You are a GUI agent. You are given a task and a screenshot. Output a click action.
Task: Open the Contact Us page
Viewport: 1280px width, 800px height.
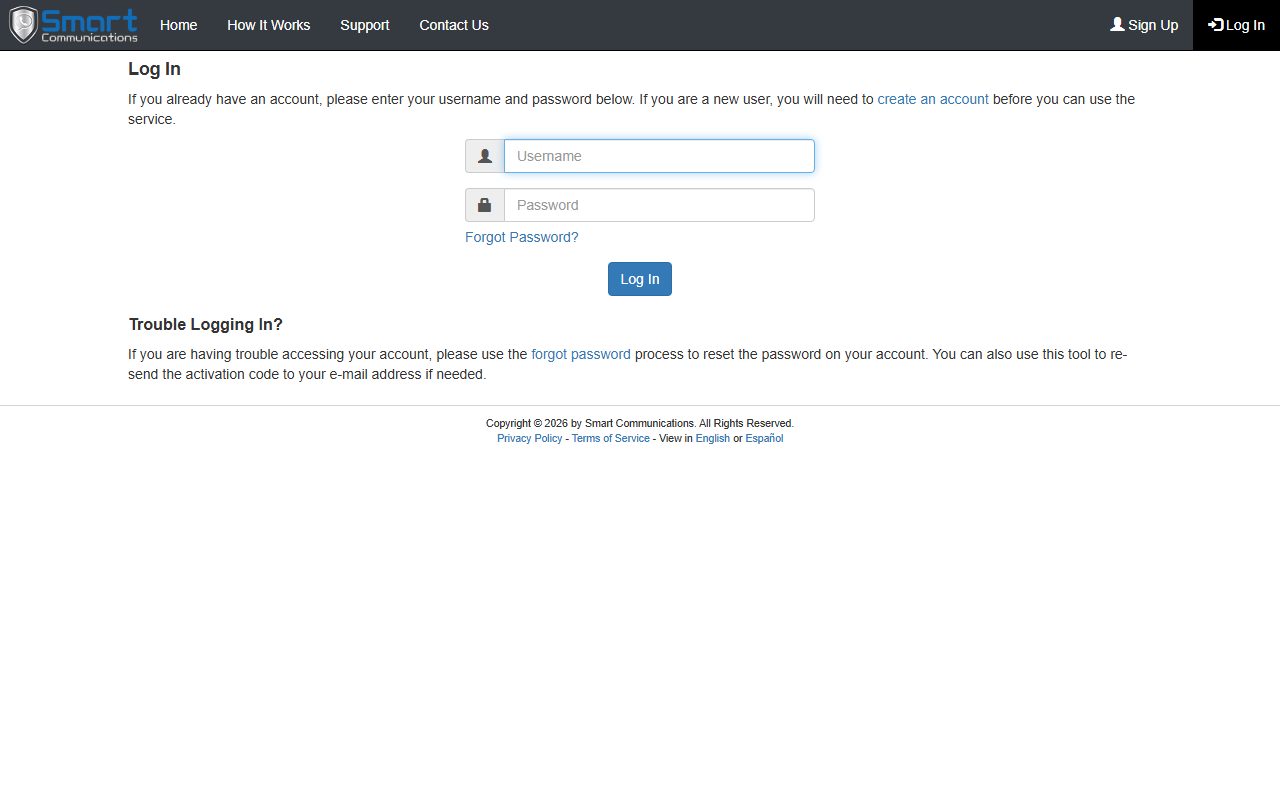[454, 25]
